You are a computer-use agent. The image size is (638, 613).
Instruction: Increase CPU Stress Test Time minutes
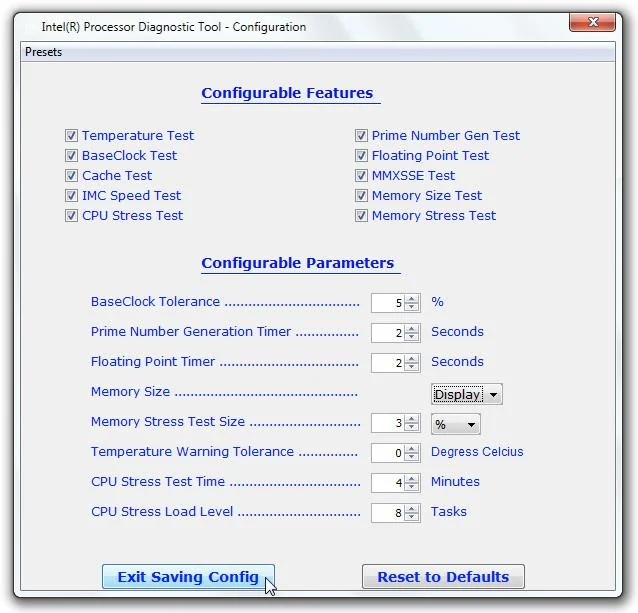click(x=411, y=479)
